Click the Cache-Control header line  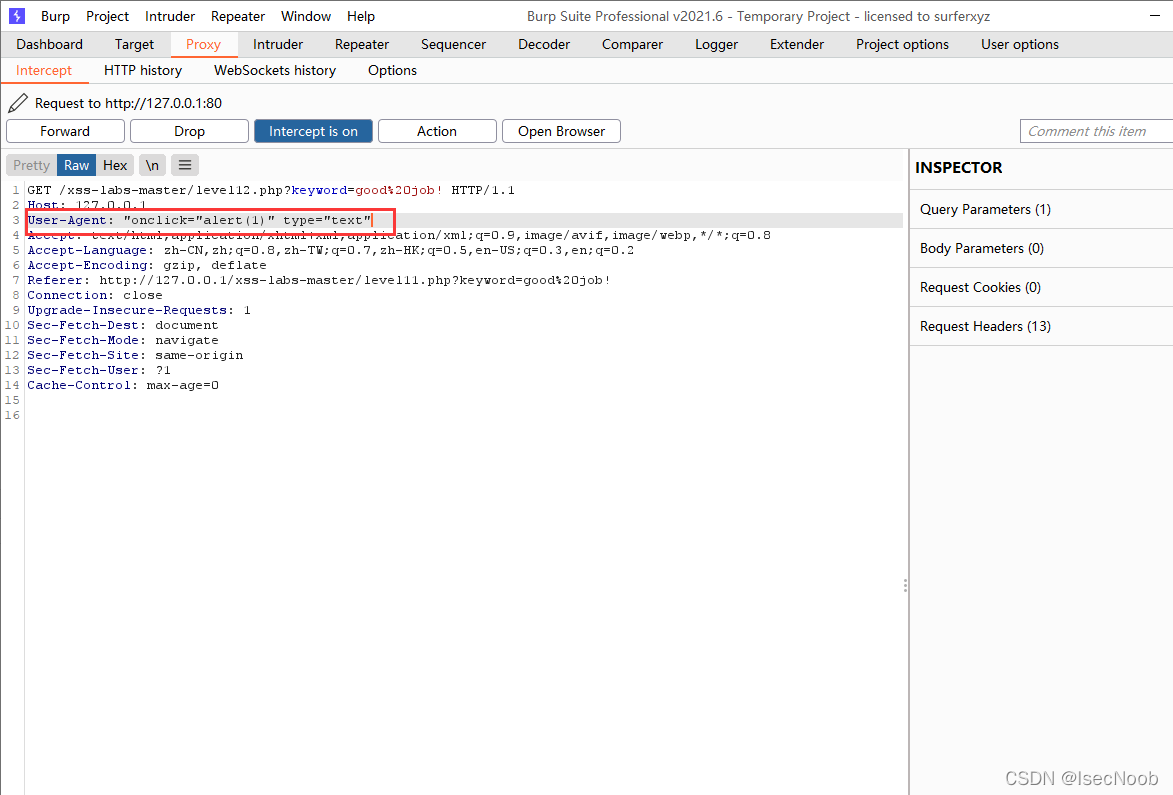[x=123, y=384]
